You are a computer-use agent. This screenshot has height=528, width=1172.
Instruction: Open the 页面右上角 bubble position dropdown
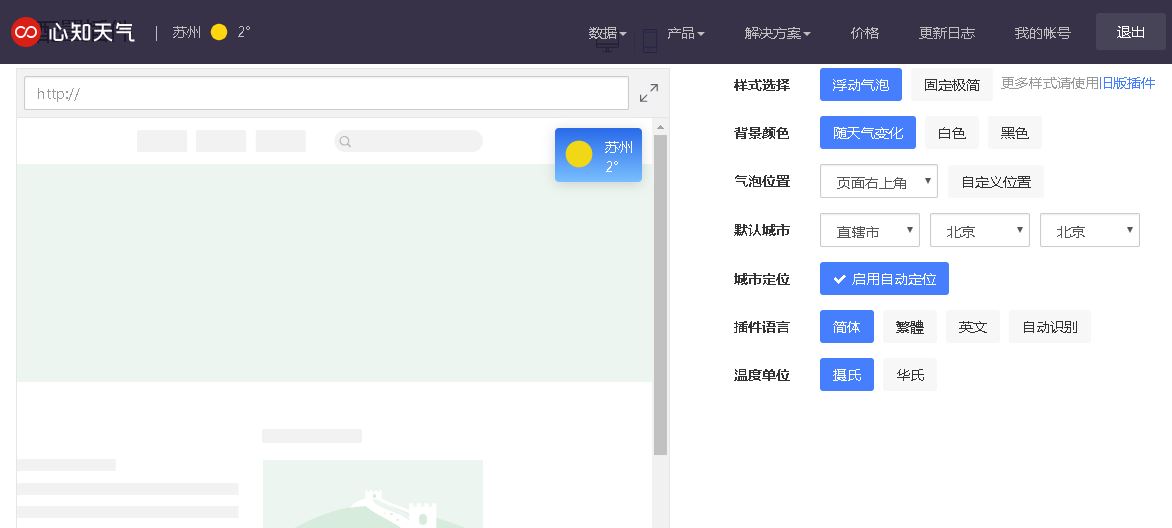tap(879, 182)
